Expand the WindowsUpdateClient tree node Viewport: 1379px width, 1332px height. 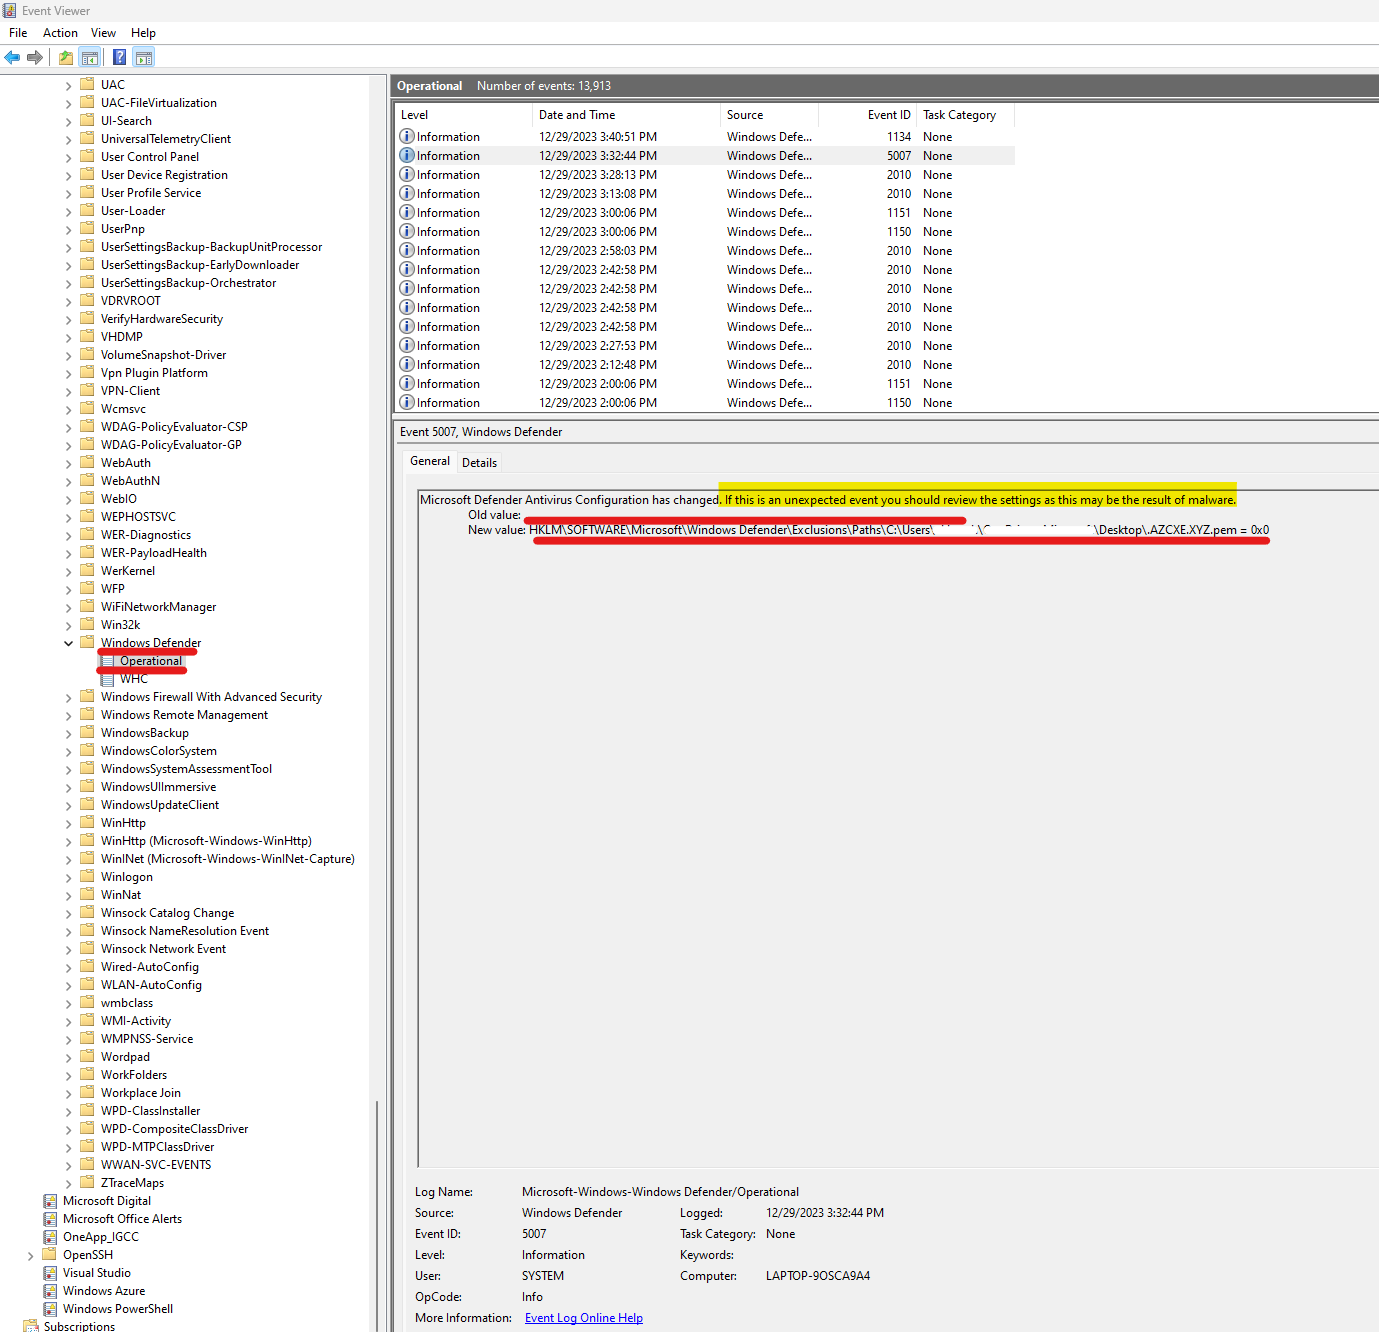pos(69,805)
